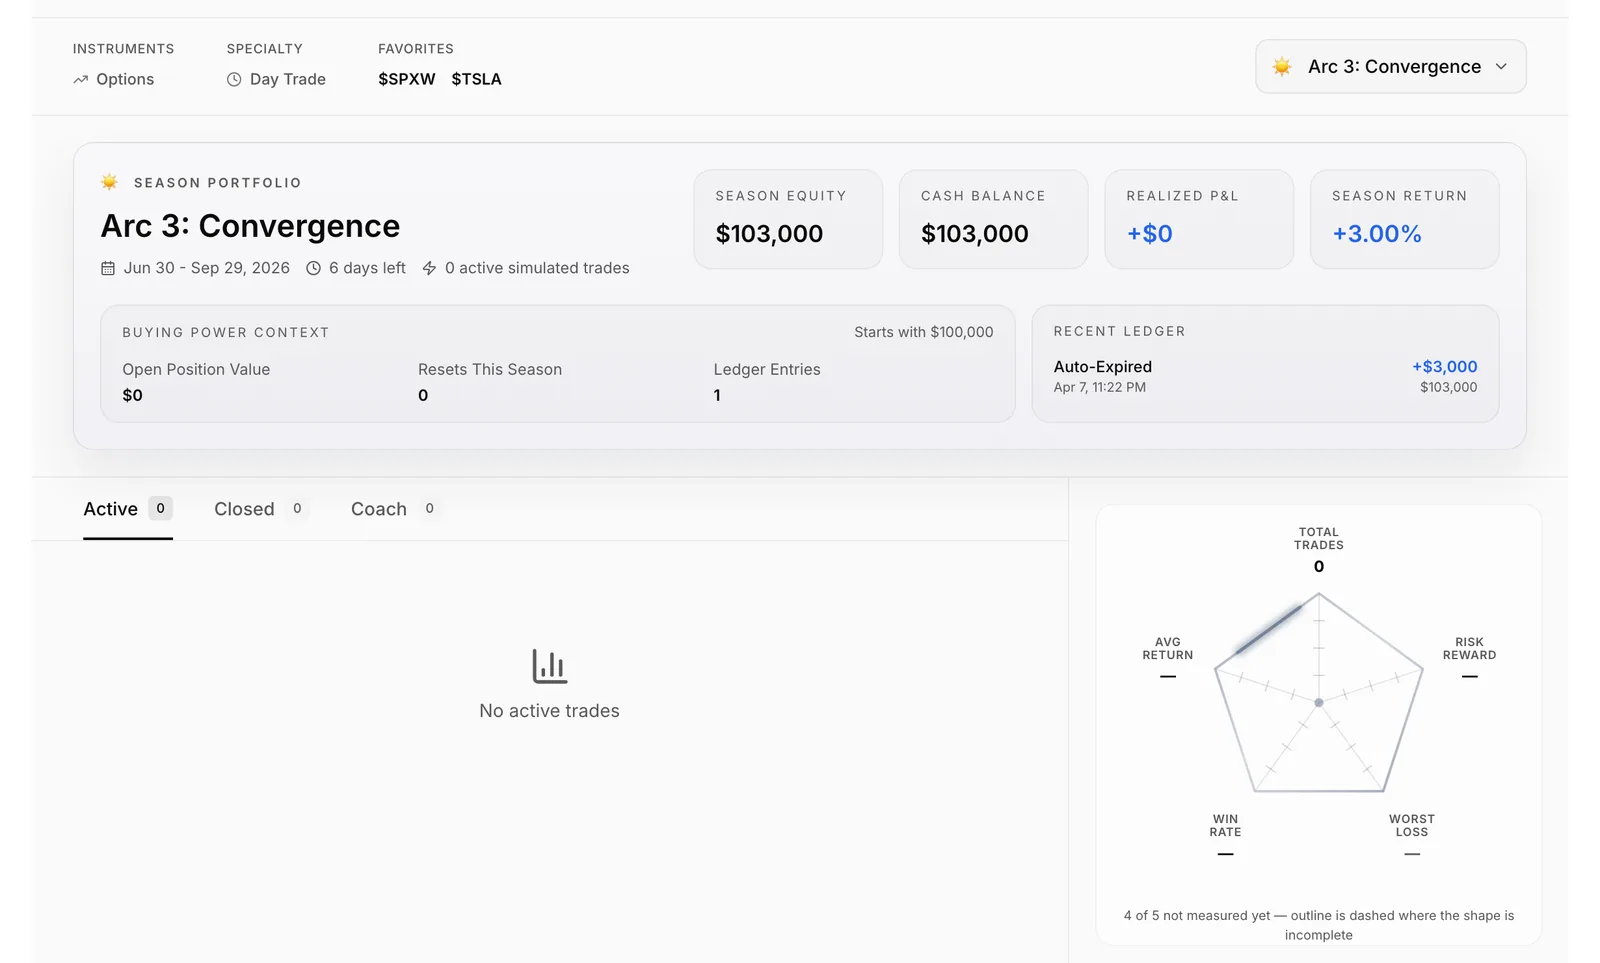The height and width of the screenshot is (963, 1600).
Task: Click the Risk Reward radar label
Action: [x=1469, y=649]
